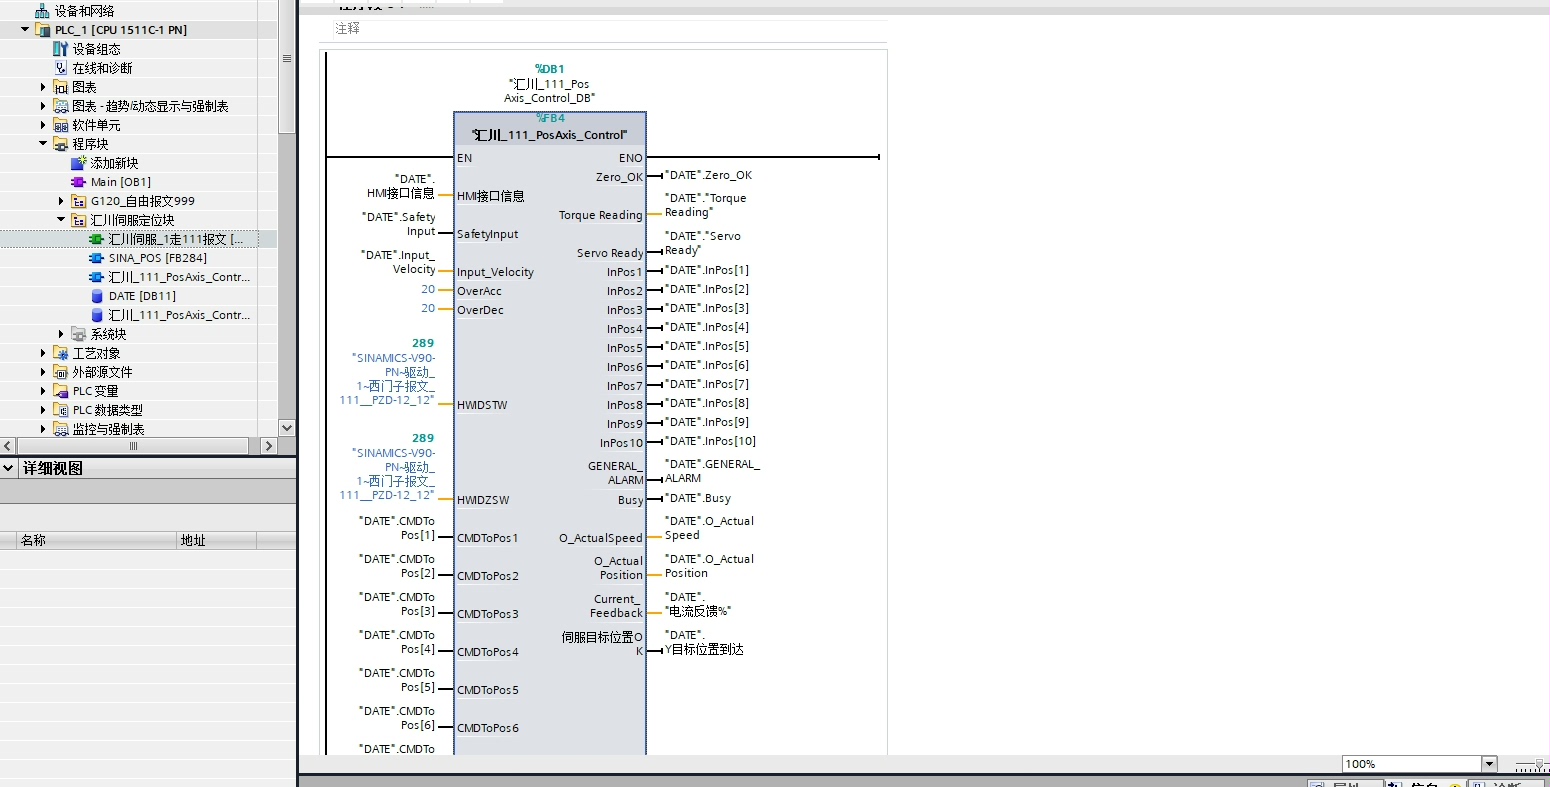The image size is (1550, 787).
Task: Click the "DATE".Busy output operand
Action: point(697,498)
